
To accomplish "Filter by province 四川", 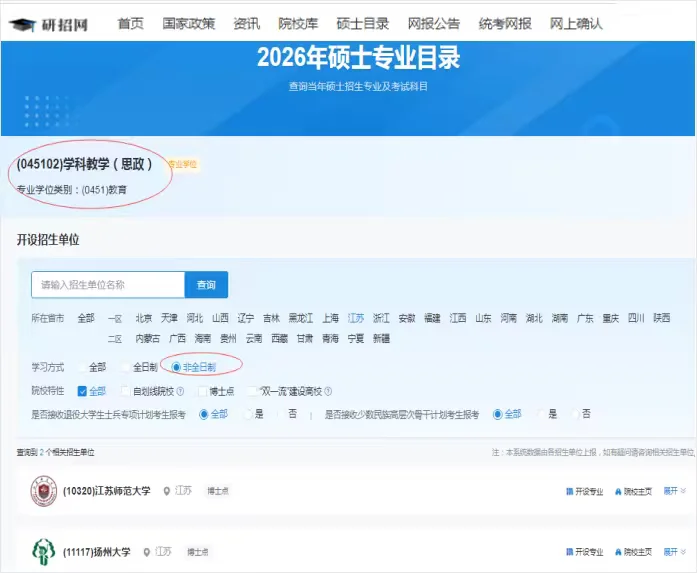I will click(x=636, y=318).
